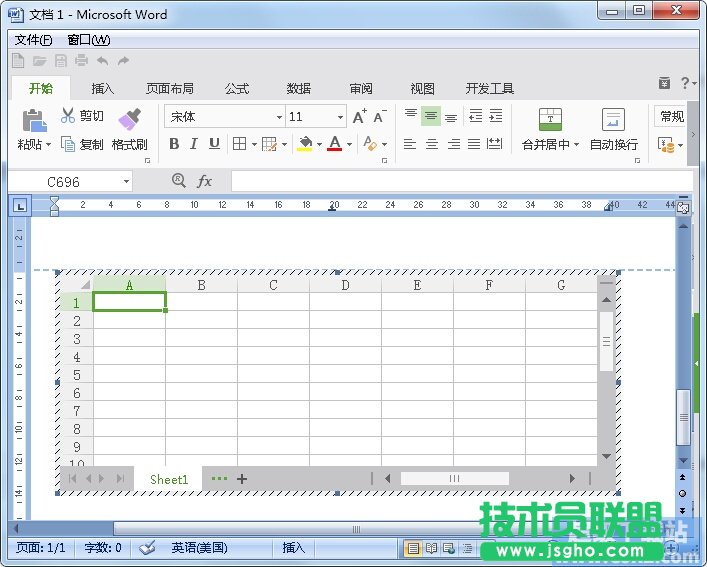Open the 文件(F) menu

(33, 40)
